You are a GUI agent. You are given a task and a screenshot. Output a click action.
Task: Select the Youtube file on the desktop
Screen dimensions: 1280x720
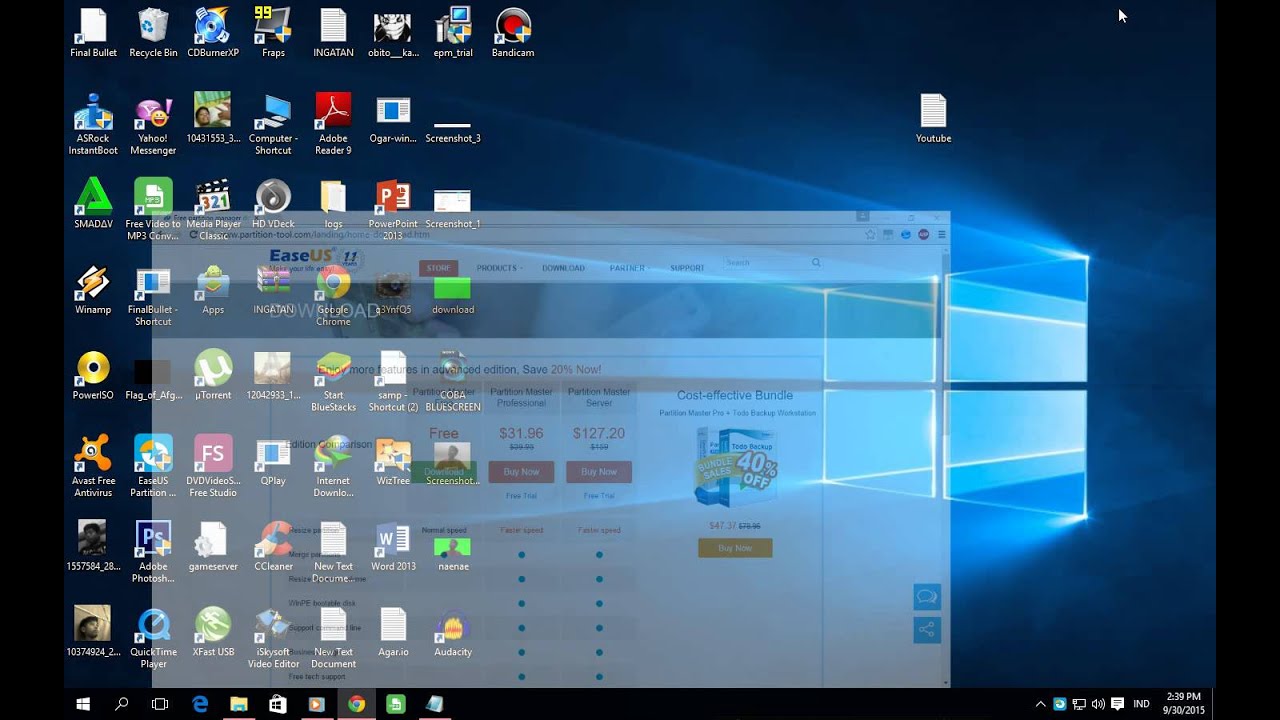pos(933,118)
